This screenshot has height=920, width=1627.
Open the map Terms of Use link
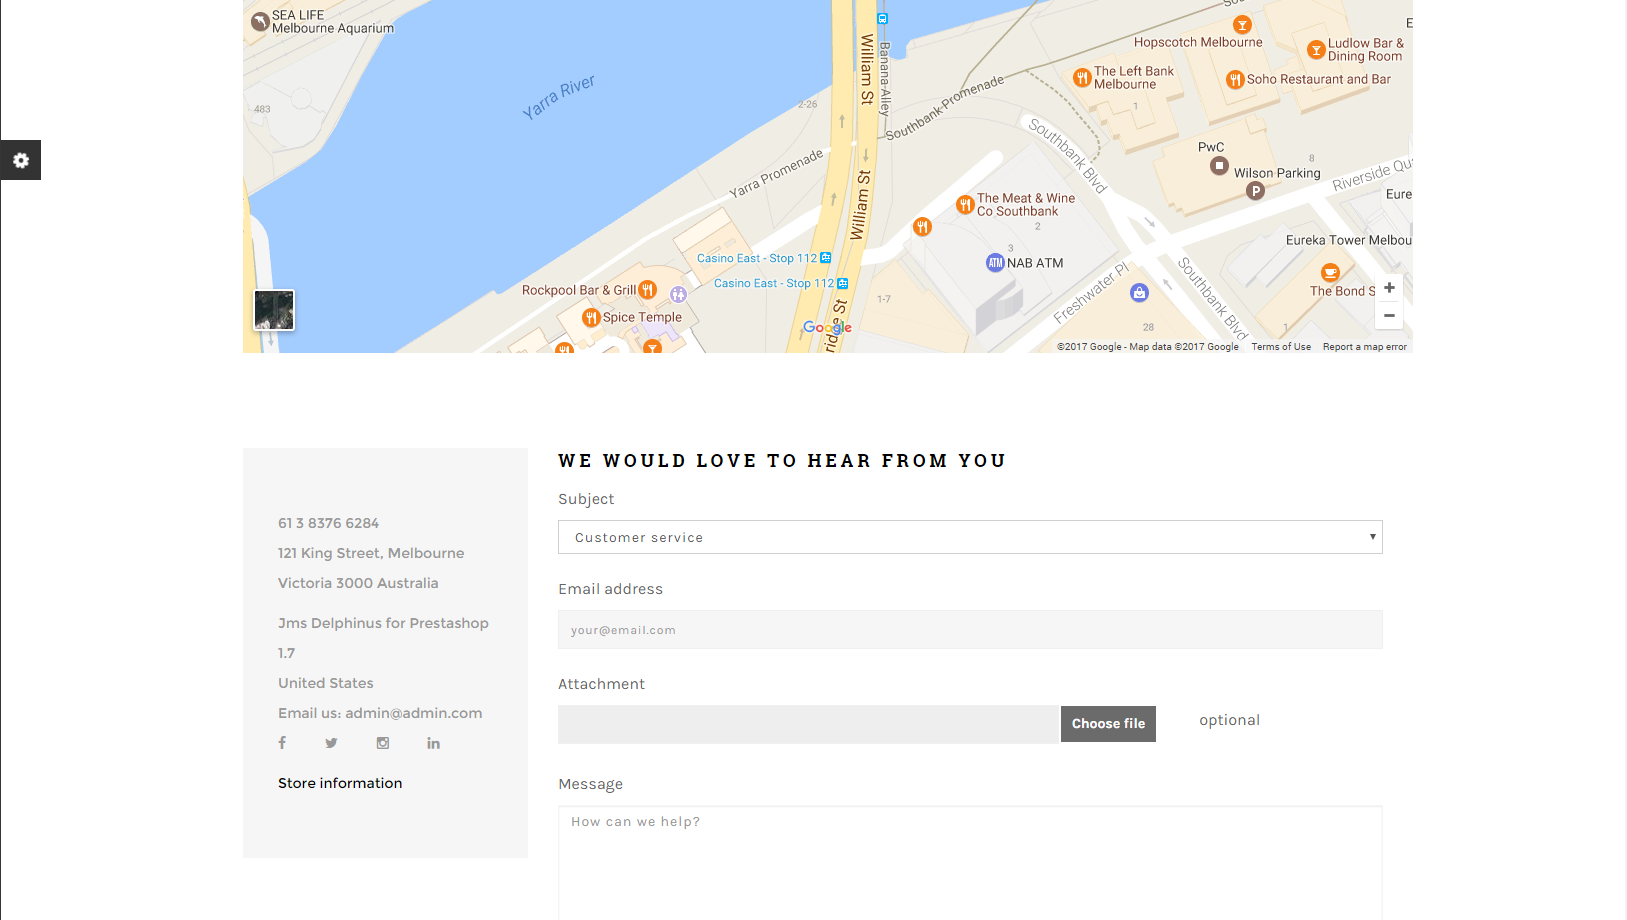pos(1281,347)
